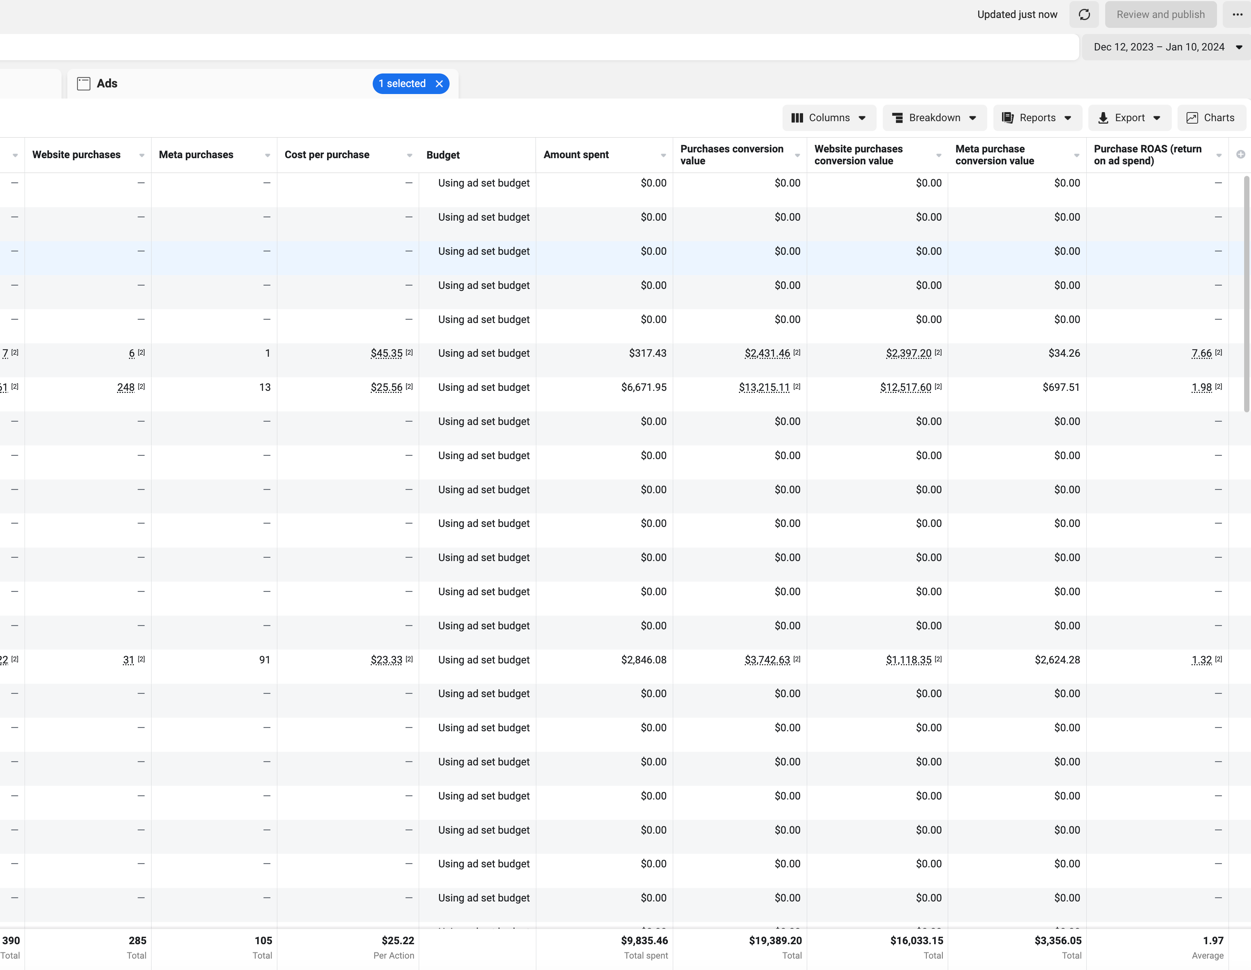Open the Columns dropdown

[829, 118]
